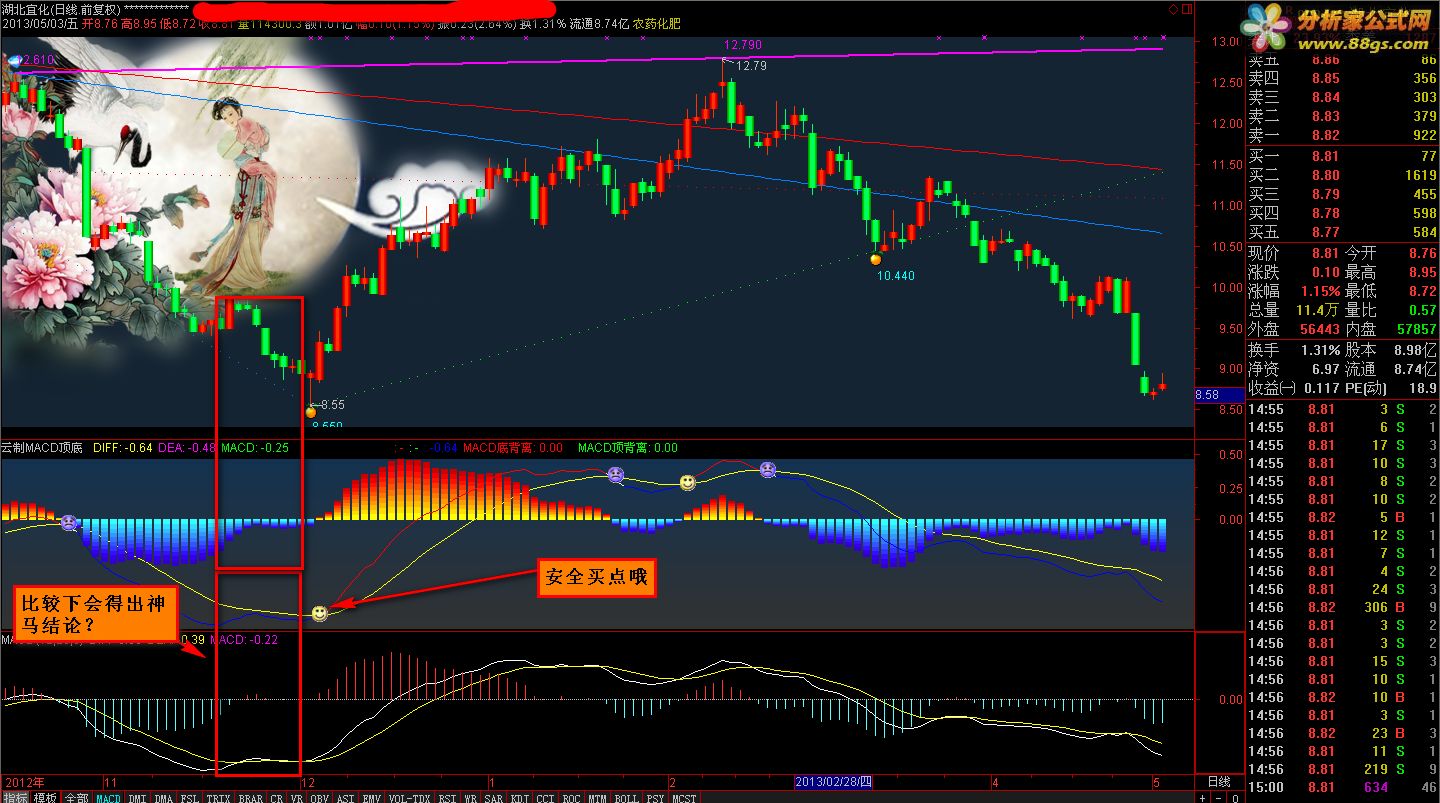Click the orange ball marker at 8.55 low
The image size is (1440, 803).
coord(310,411)
